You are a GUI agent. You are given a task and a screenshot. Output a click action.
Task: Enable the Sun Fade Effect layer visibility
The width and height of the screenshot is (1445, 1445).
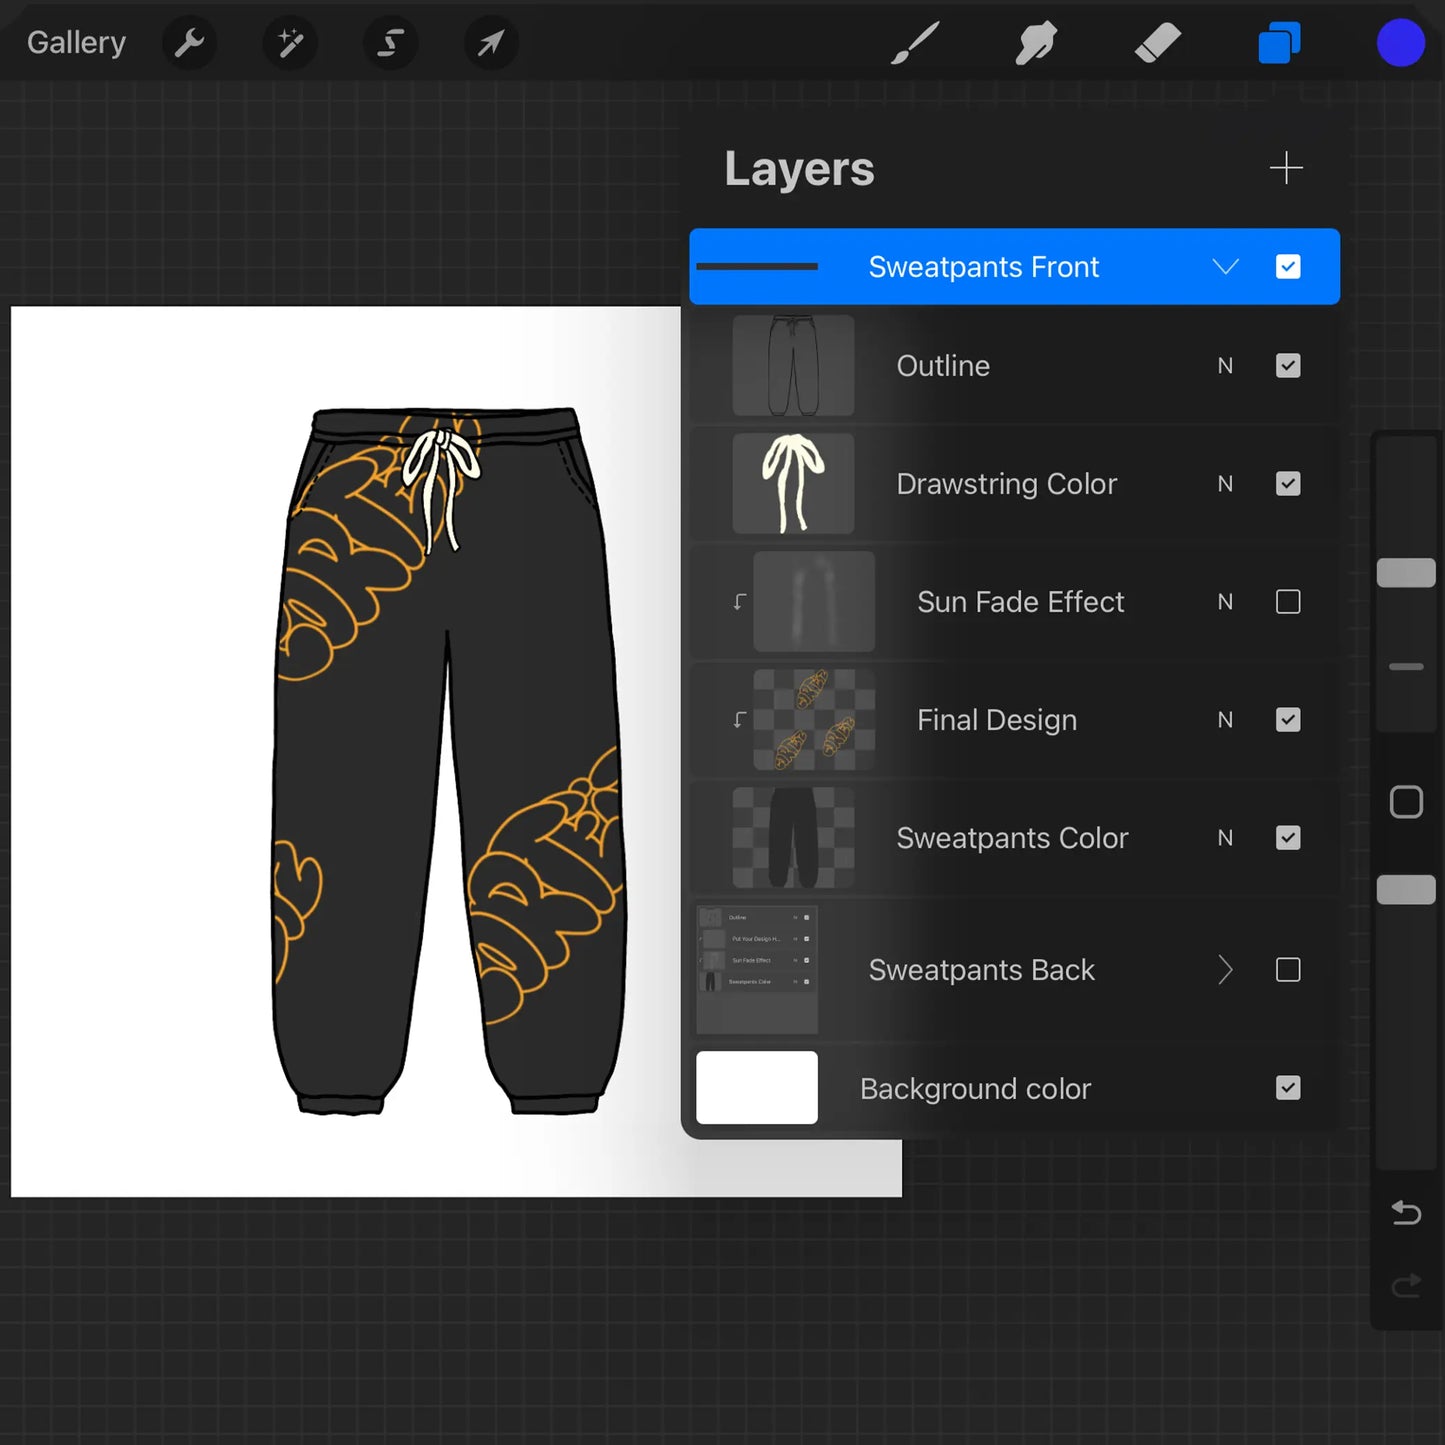pos(1288,601)
